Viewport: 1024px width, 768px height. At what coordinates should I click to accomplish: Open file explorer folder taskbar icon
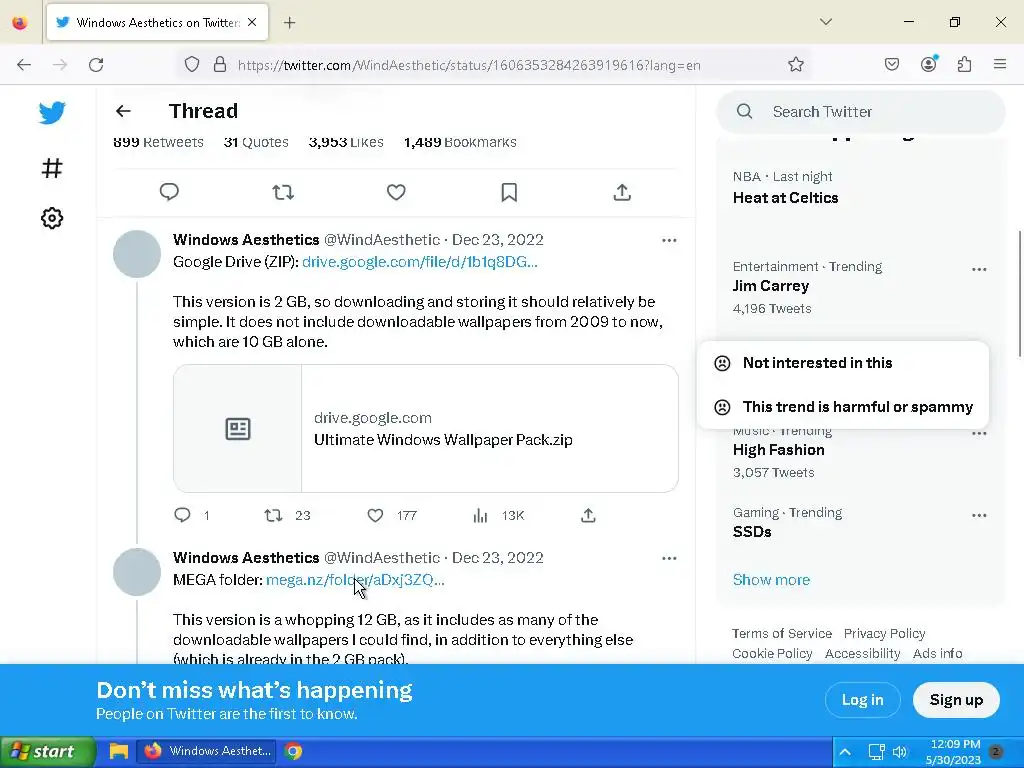point(118,752)
